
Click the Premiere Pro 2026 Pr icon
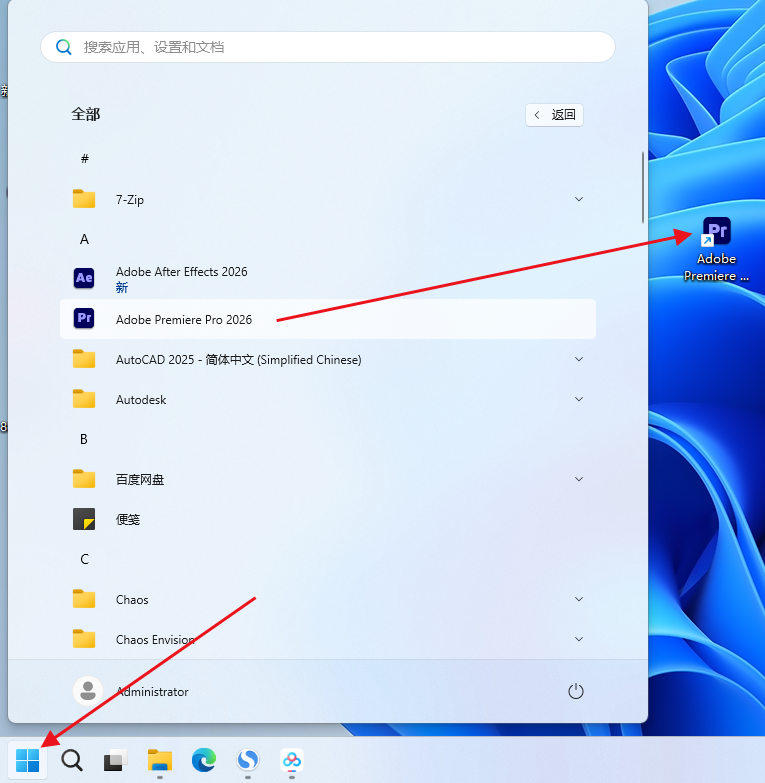pos(84,319)
